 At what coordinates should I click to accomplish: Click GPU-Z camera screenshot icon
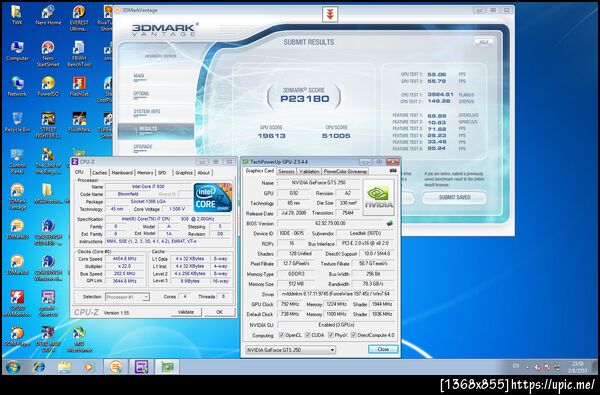(x=393, y=171)
